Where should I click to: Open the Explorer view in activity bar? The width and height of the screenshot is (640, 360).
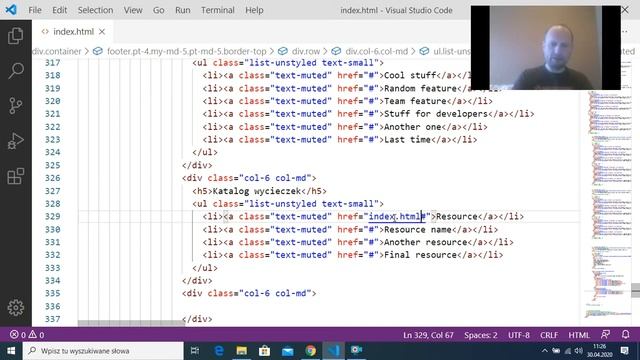(16, 36)
